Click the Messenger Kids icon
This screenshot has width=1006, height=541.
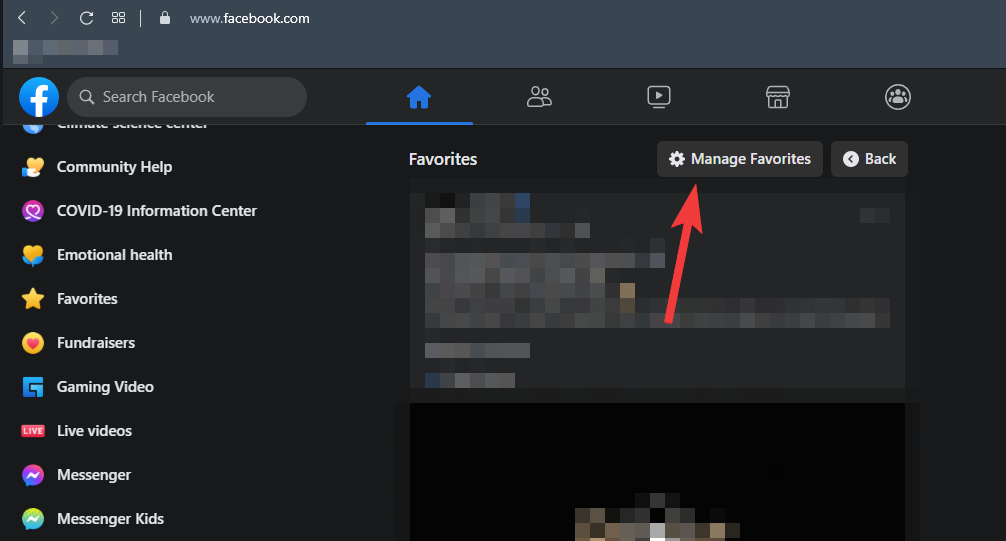(33, 519)
